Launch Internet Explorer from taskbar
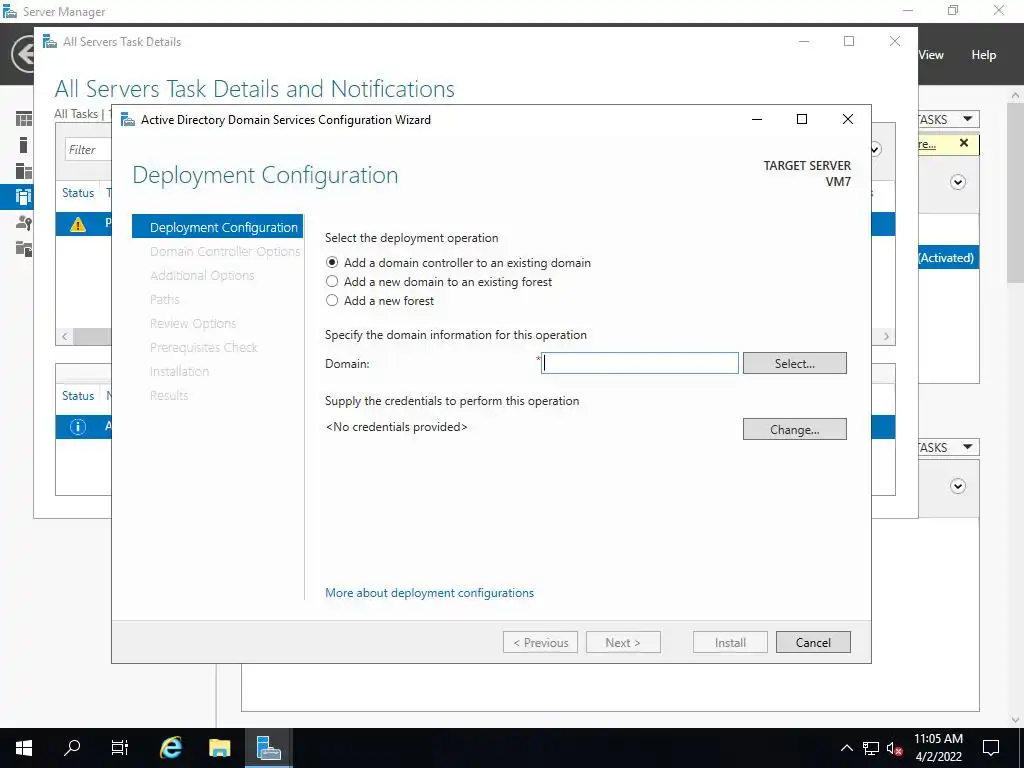The height and width of the screenshot is (768, 1024). point(170,748)
